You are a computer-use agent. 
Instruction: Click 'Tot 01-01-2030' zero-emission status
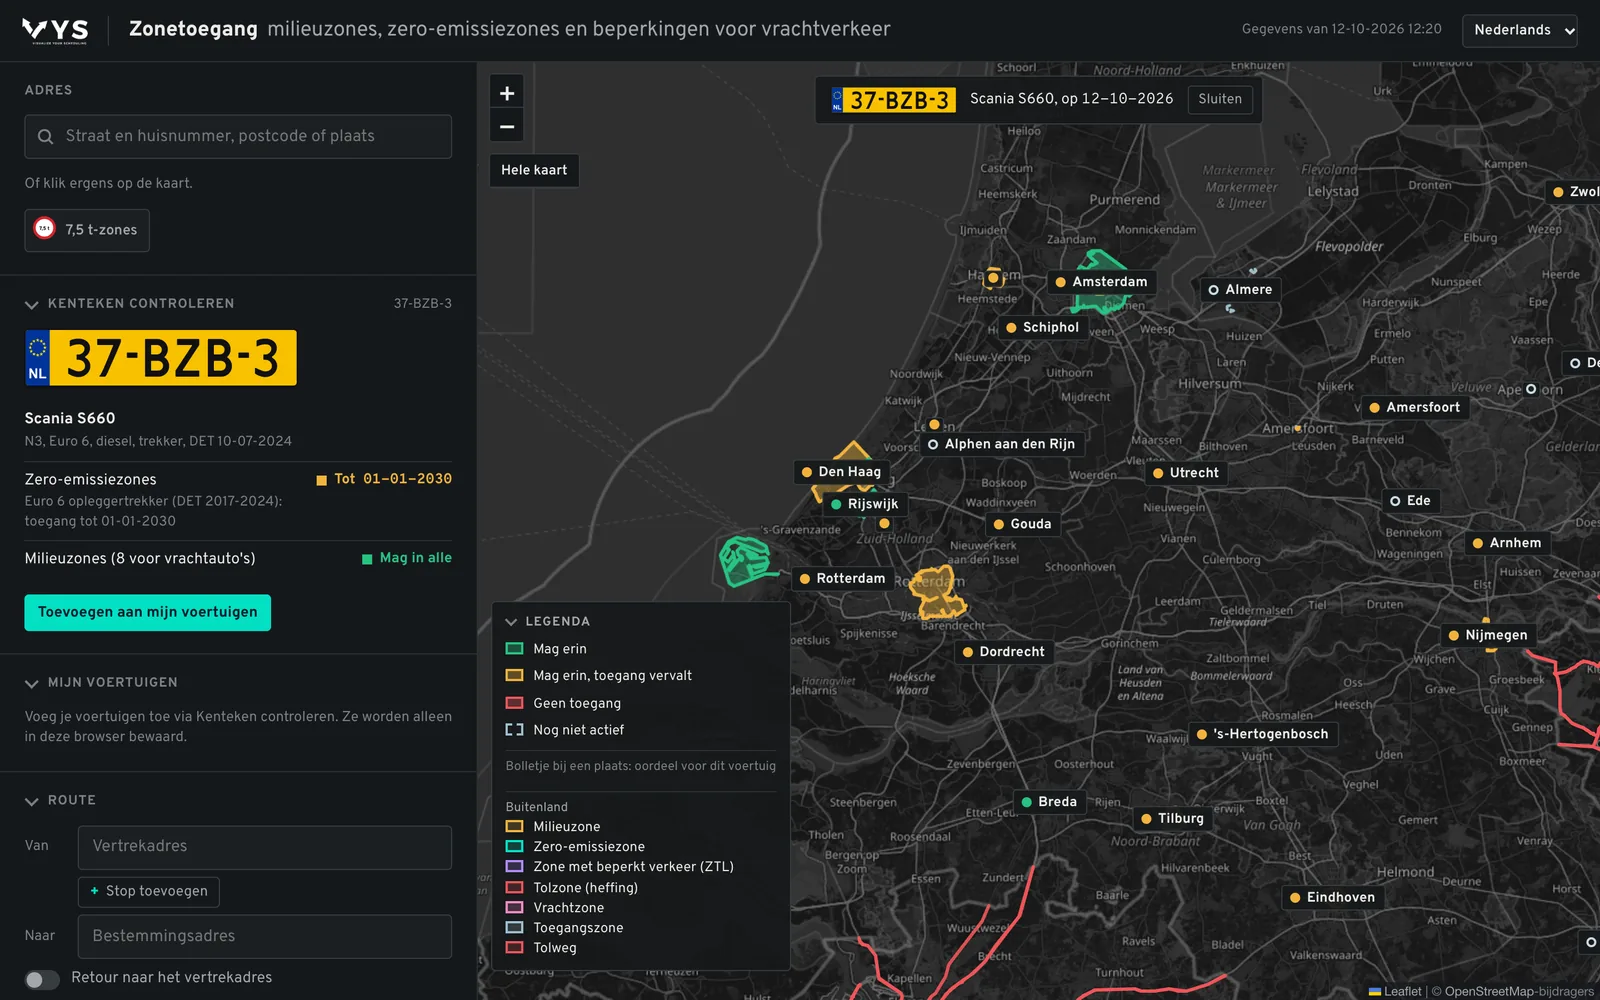click(384, 479)
